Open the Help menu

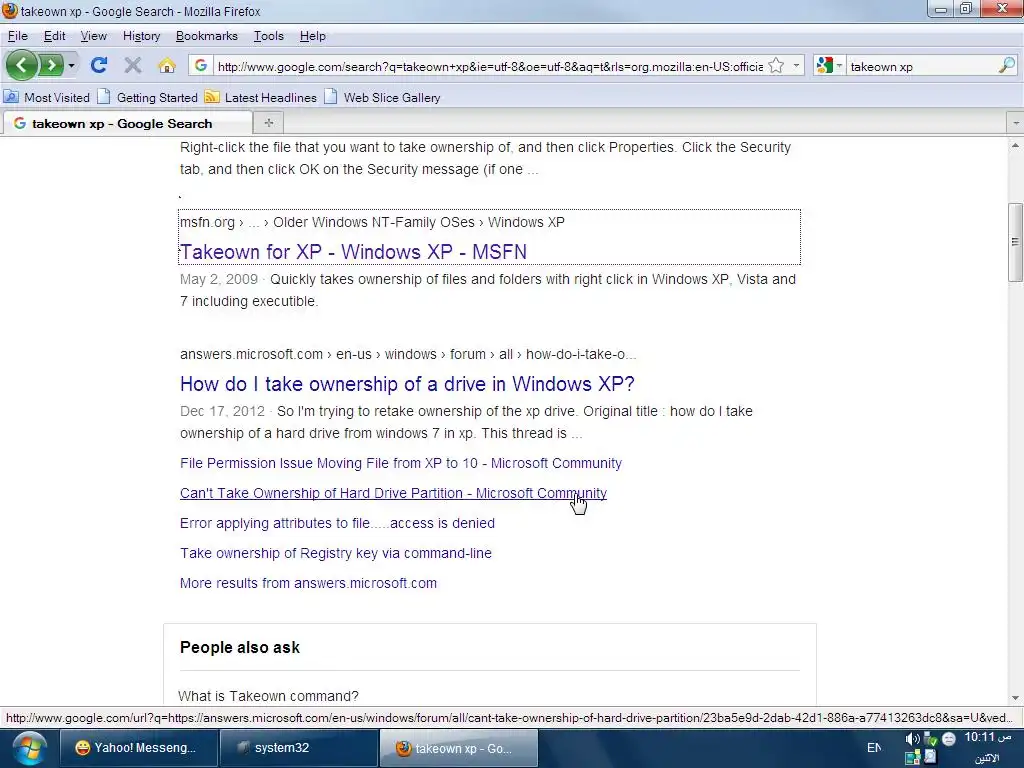[x=312, y=36]
